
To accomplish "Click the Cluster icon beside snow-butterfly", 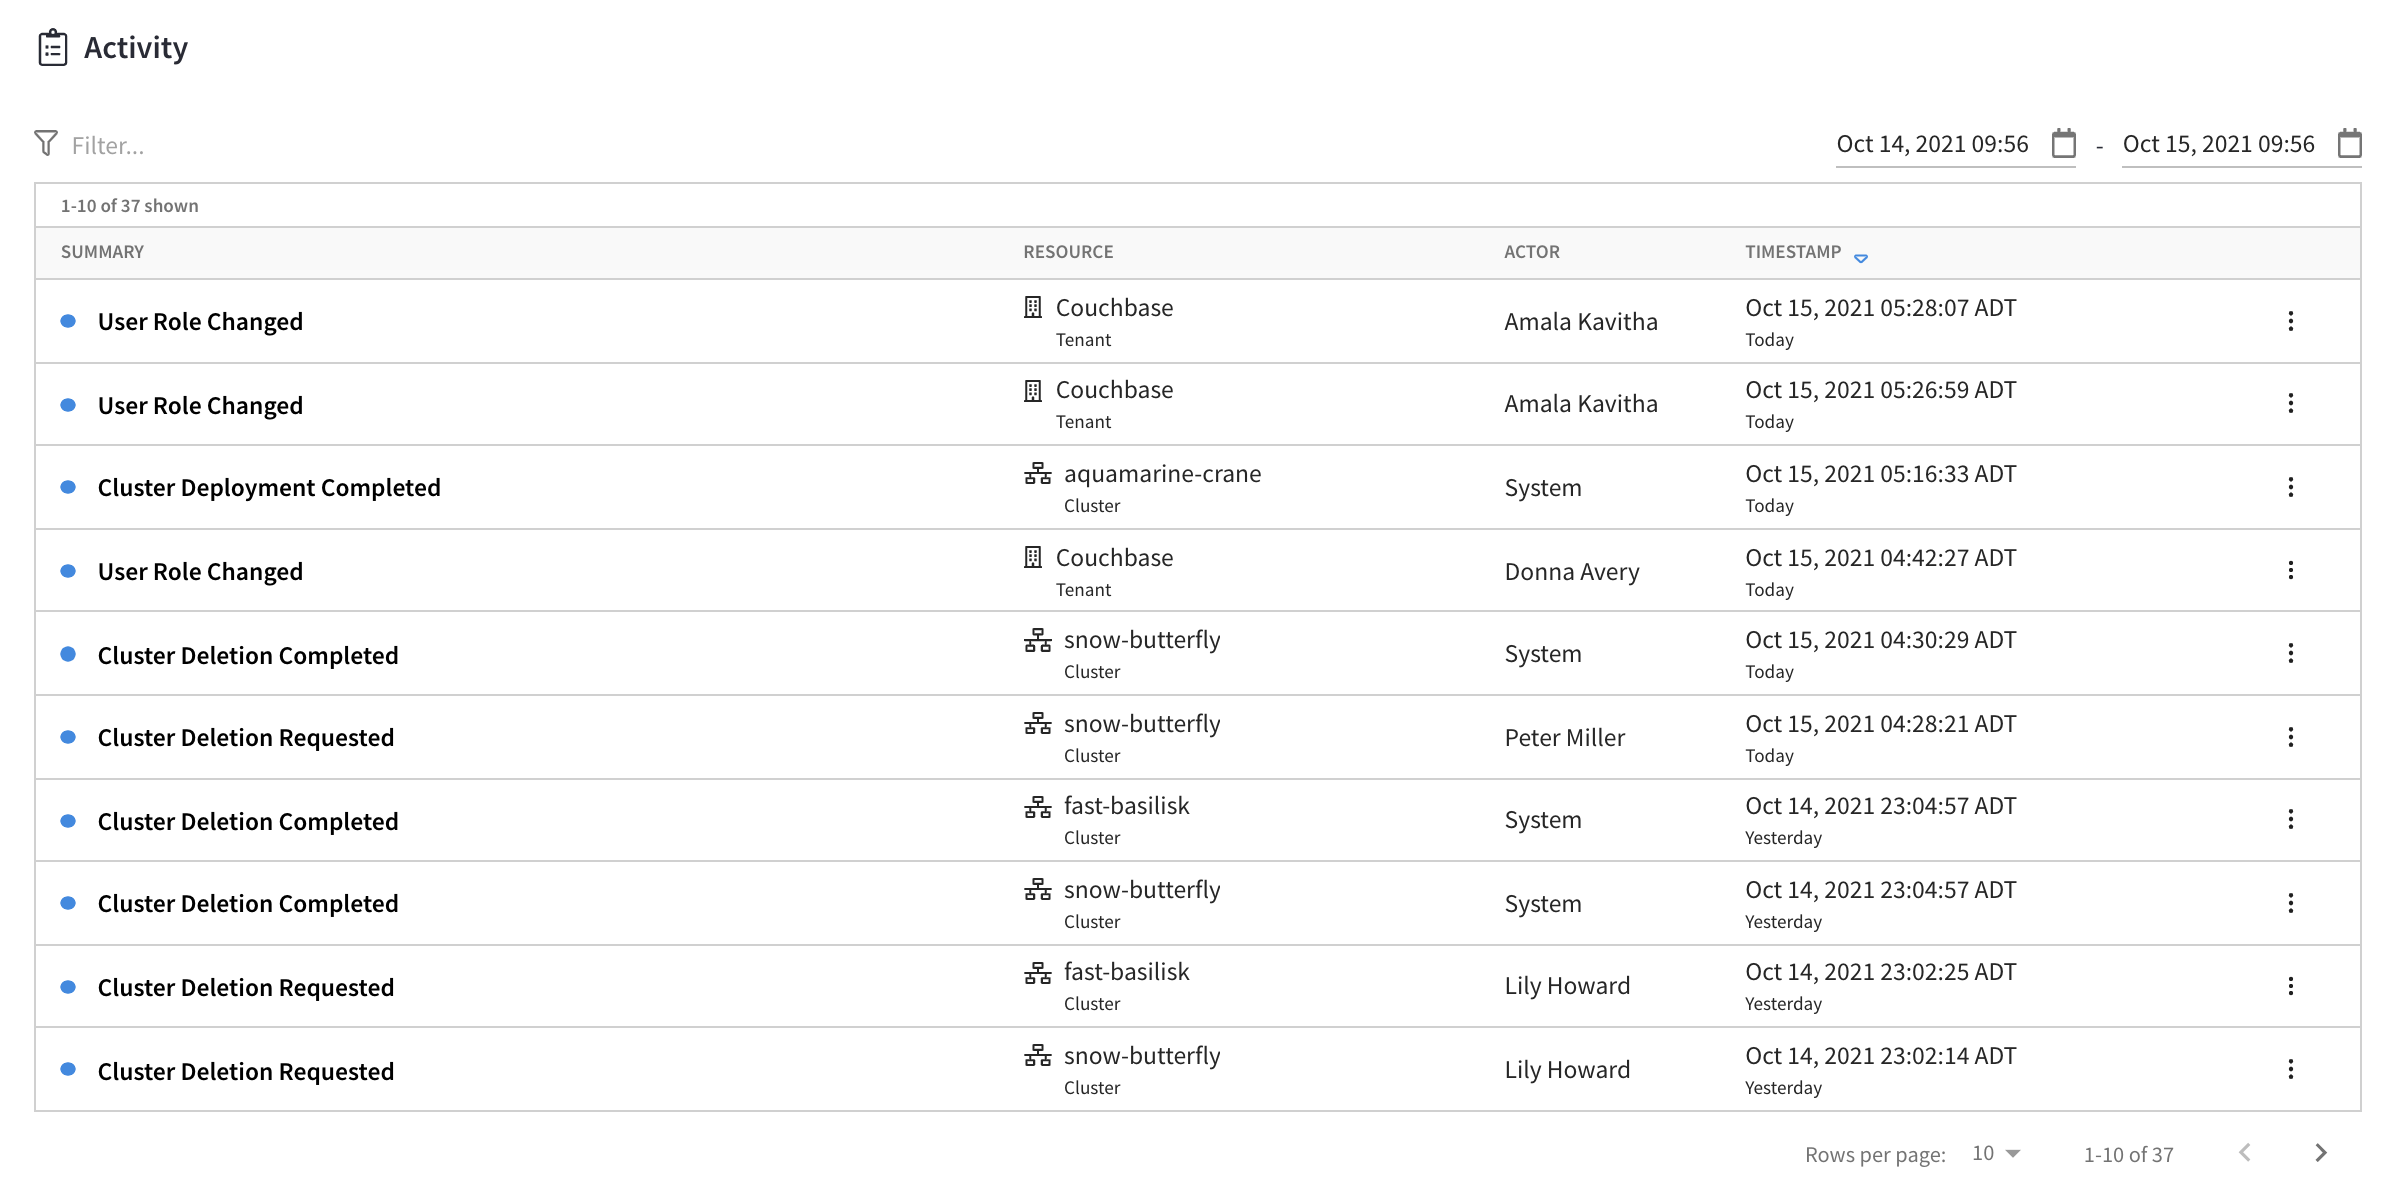I will (x=1038, y=639).
